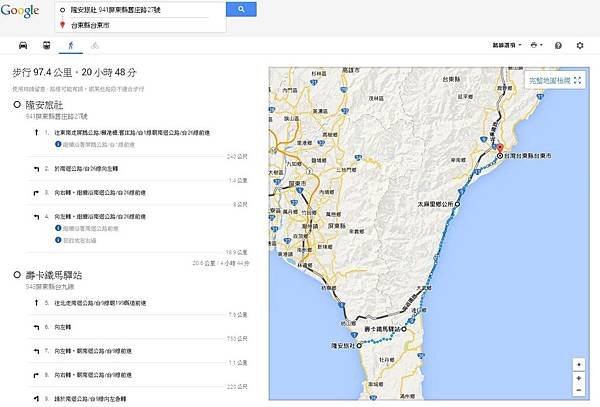Select the walking directions tab

(71, 46)
